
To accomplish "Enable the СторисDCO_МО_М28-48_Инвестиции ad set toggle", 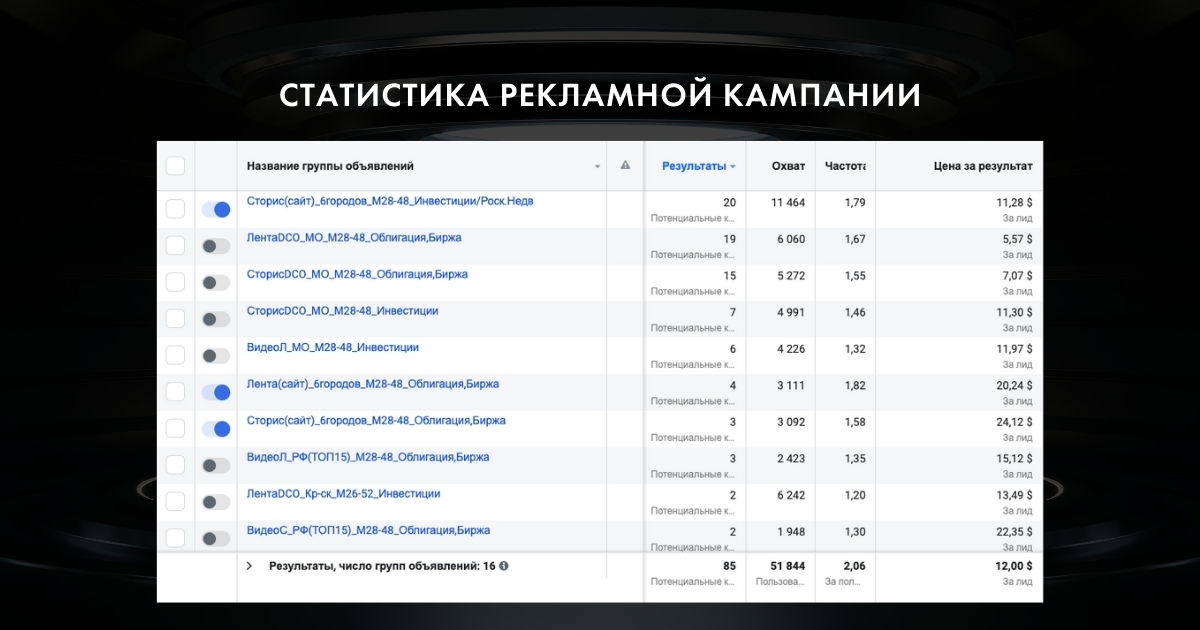I will point(216,319).
